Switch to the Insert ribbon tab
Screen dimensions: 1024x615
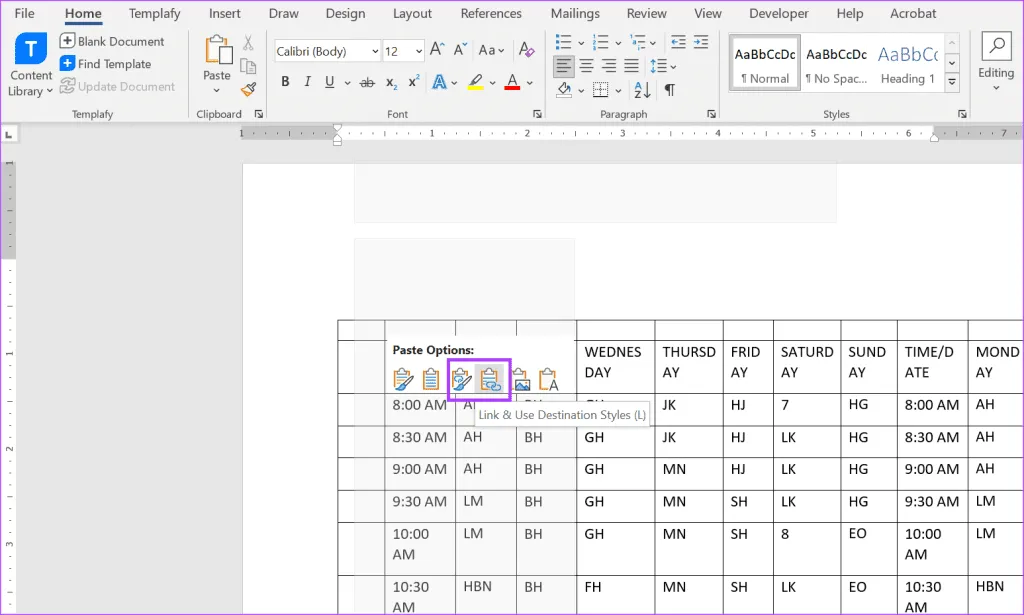tap(225, 14)
